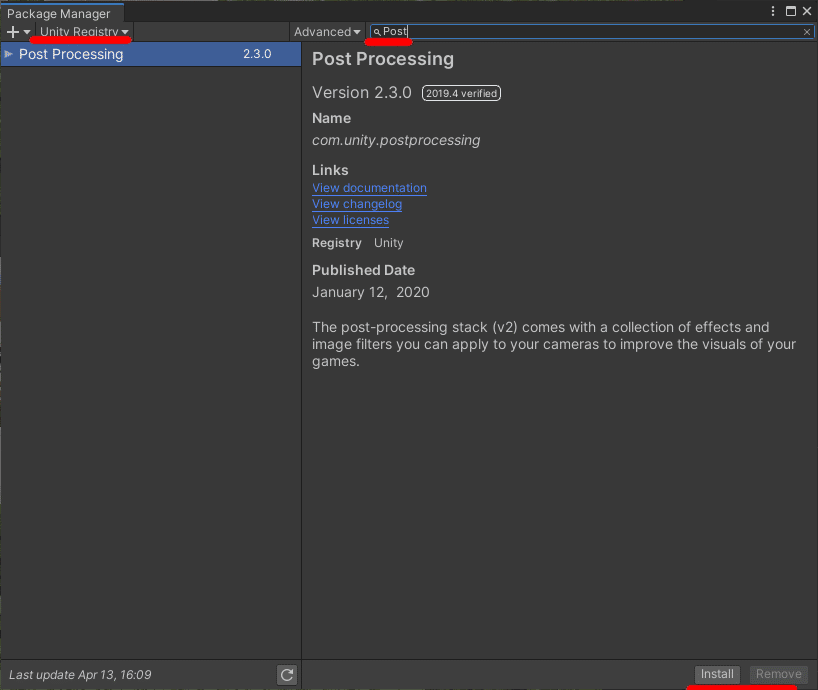Click the Remove button
Viewport: 818px width, 690px height.
click(778, 674)
